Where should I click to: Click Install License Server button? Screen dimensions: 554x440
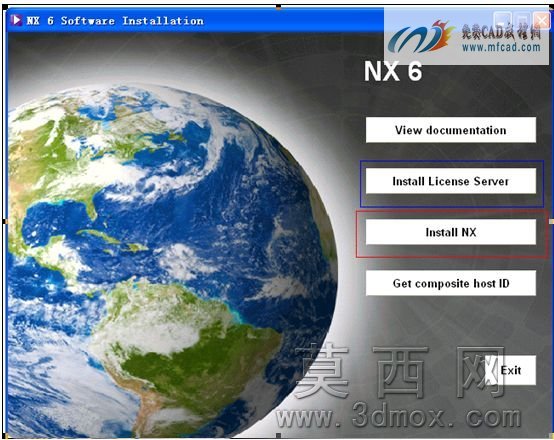coord(450,181)
